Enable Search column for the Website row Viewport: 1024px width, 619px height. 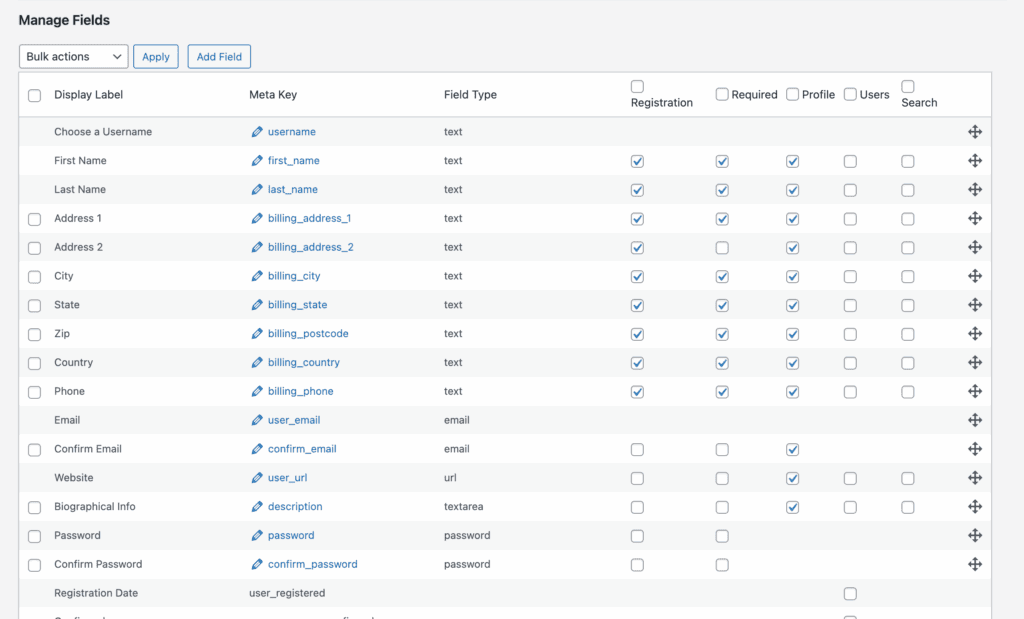tap(908, 479)
